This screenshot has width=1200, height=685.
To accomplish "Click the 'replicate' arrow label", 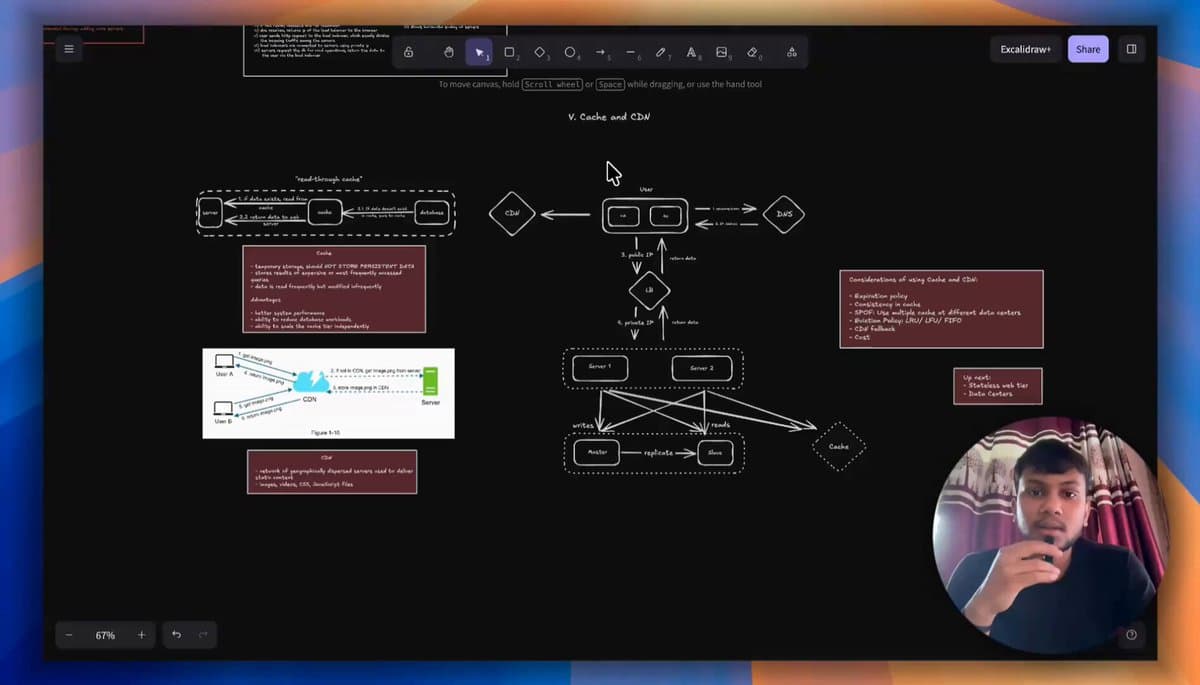I will (x=658, y=453).
